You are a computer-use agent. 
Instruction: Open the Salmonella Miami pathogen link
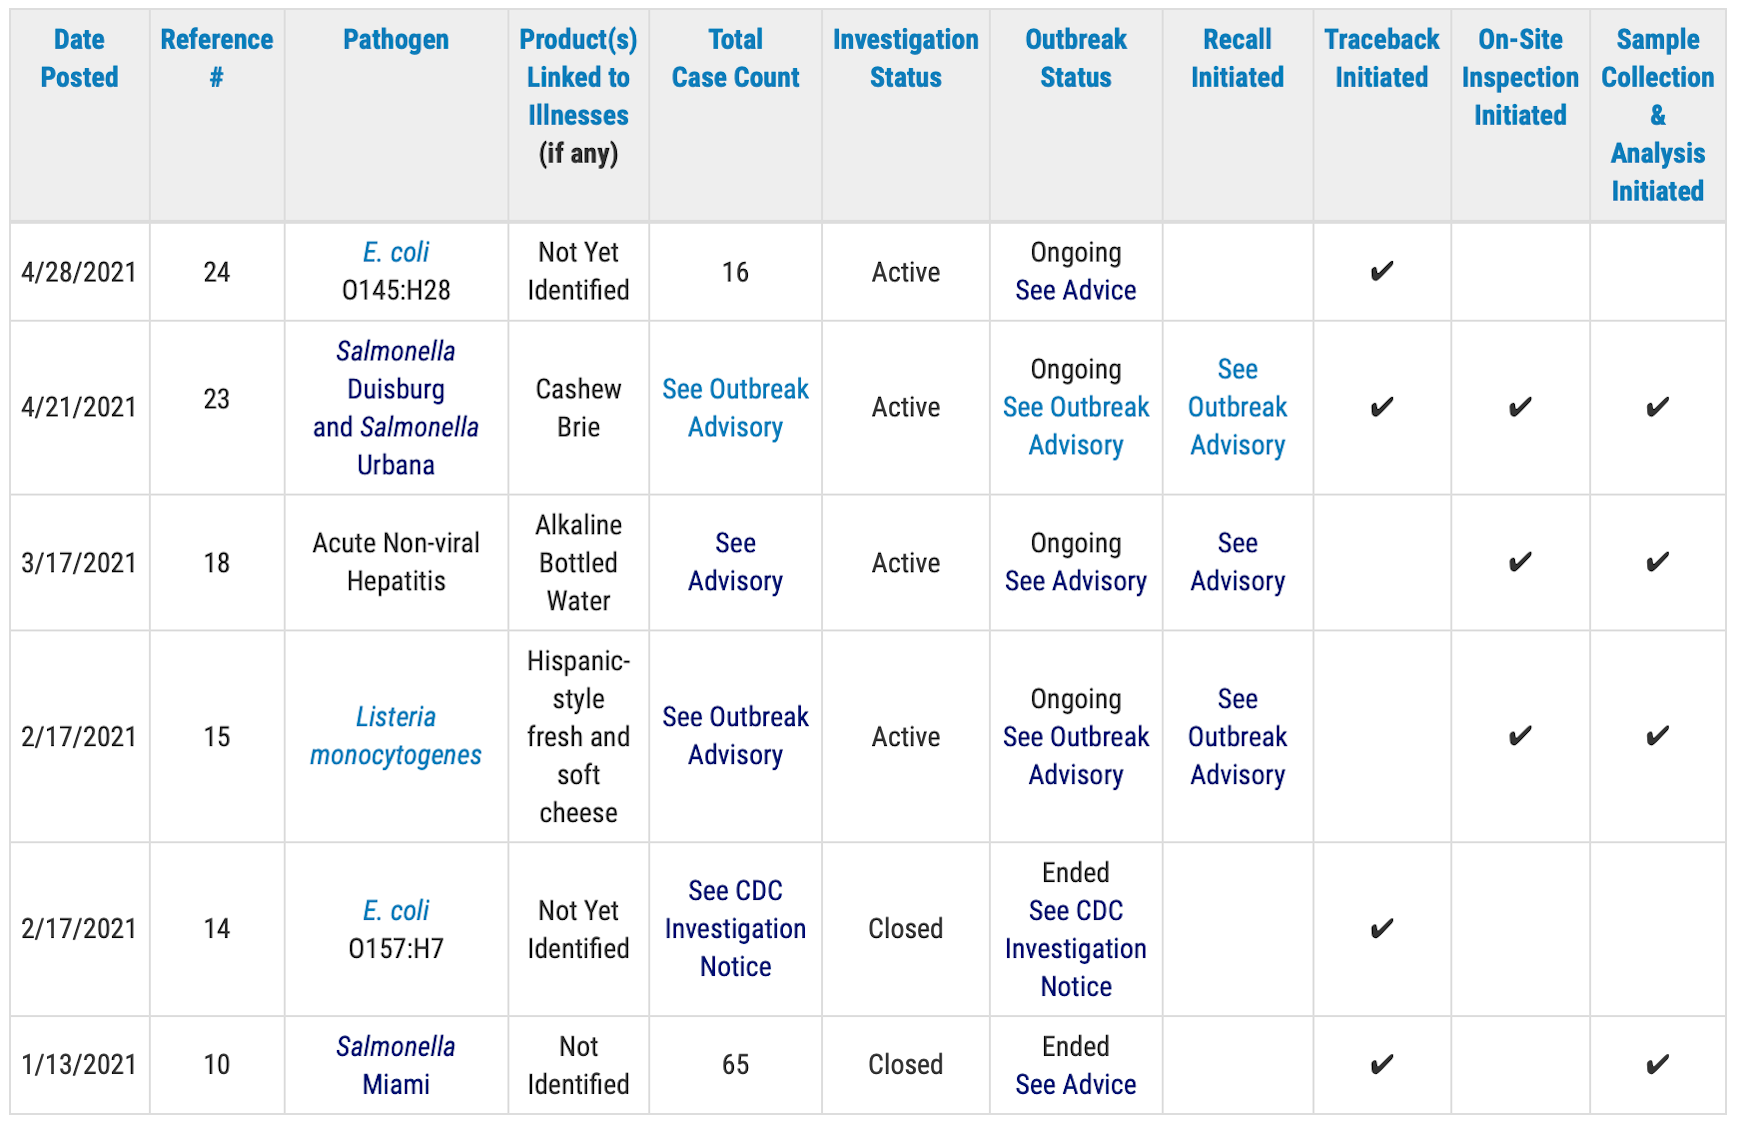tap(396, 1065)
